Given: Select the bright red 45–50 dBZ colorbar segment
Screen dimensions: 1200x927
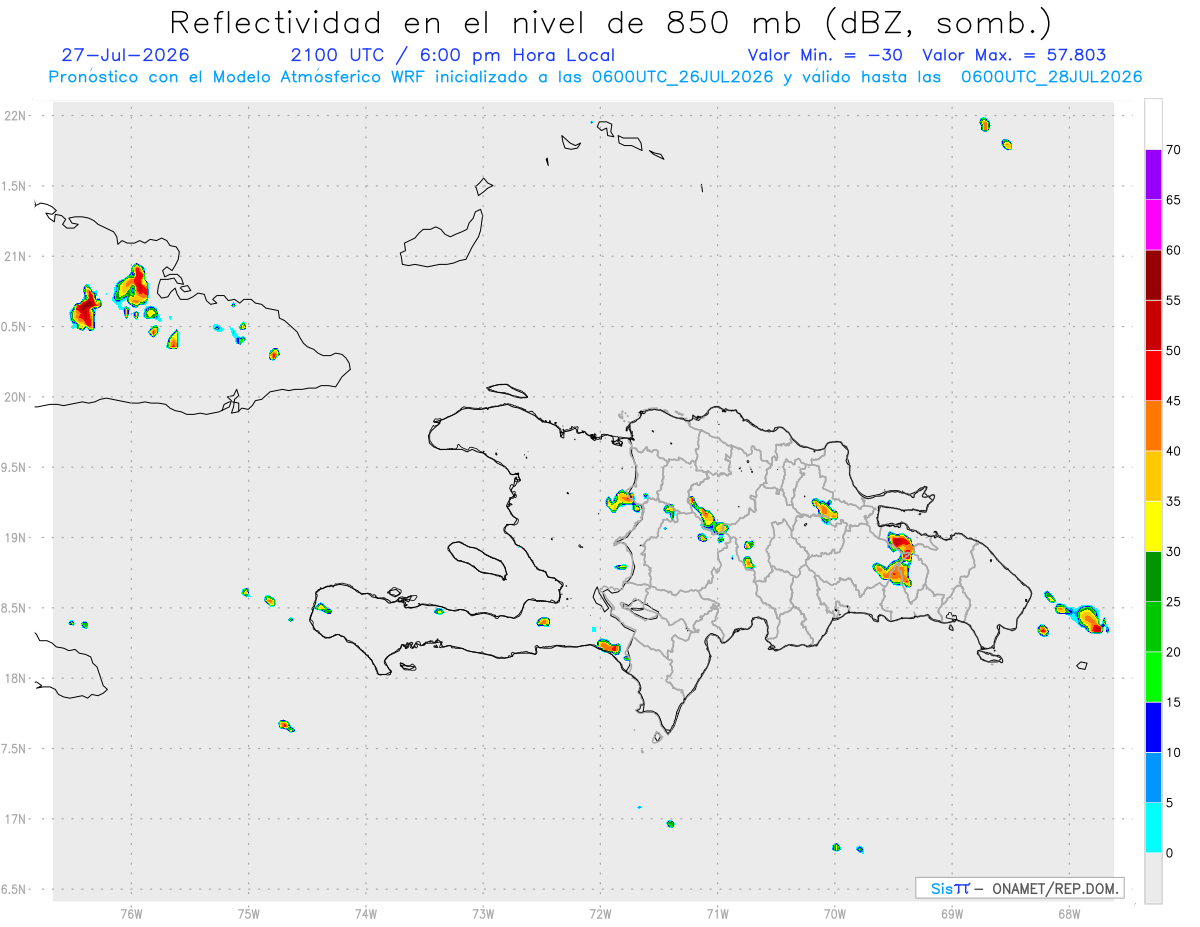Looking at the screenshot, I should [1153, 376].
